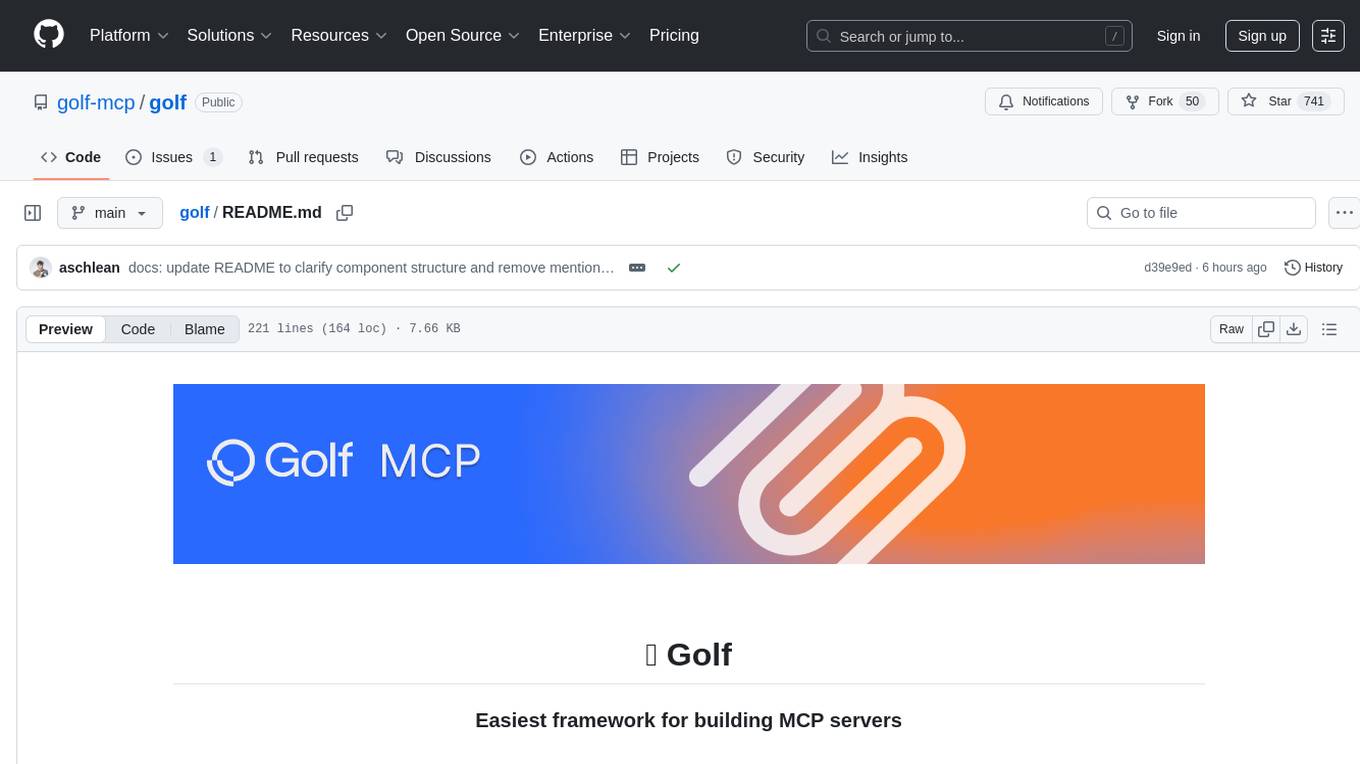Switch to the Insights tab
Viewport: 1360px width, 764px height.
pyautogui.click(x=870, y=157)
